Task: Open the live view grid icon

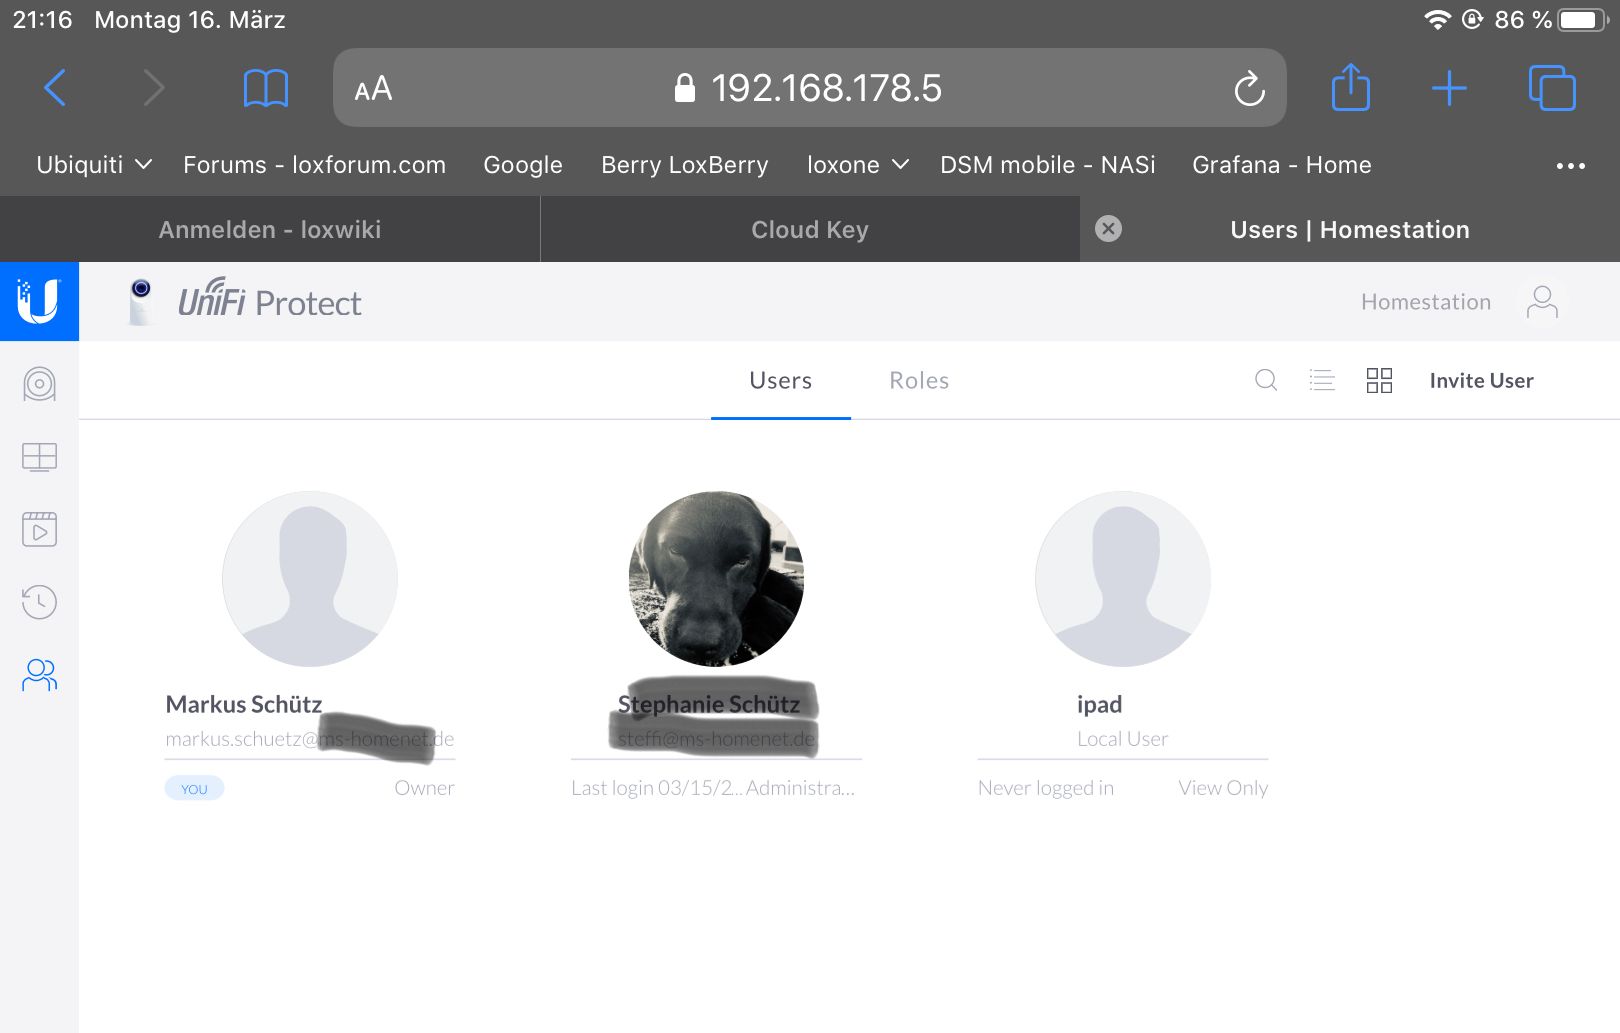Action: (x=39, y=457)
